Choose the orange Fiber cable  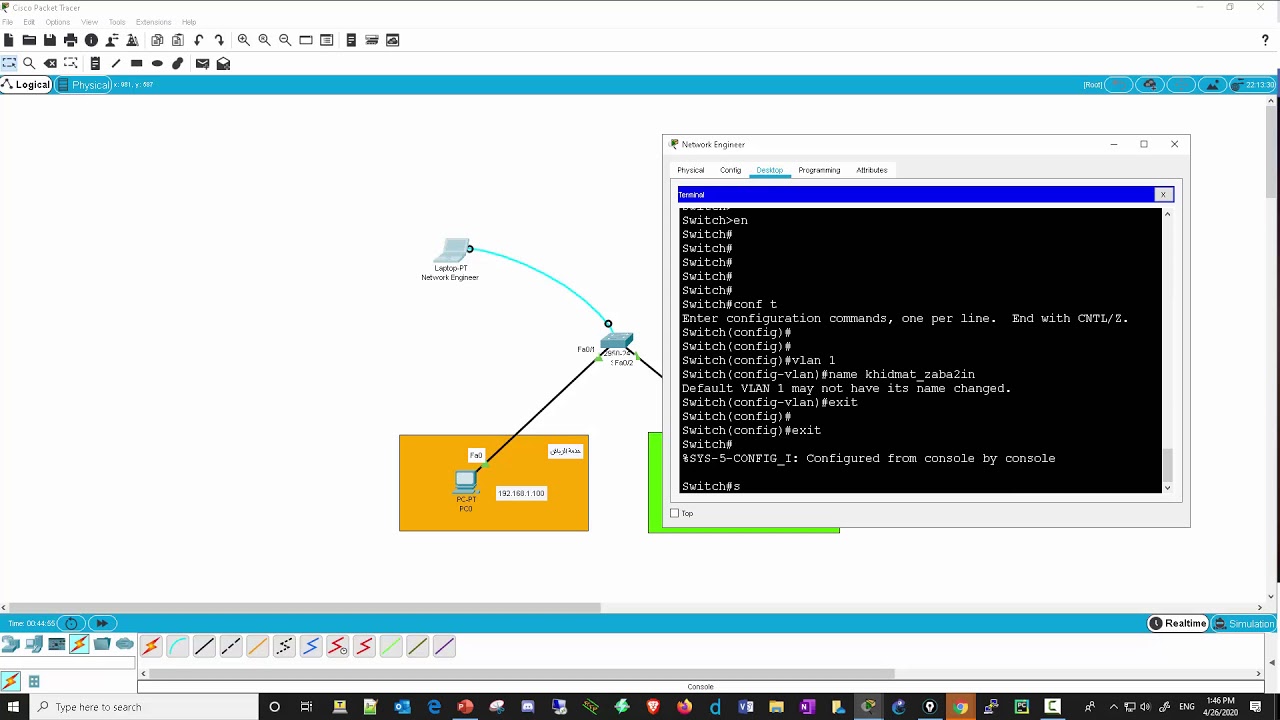[x=257, y=647]
